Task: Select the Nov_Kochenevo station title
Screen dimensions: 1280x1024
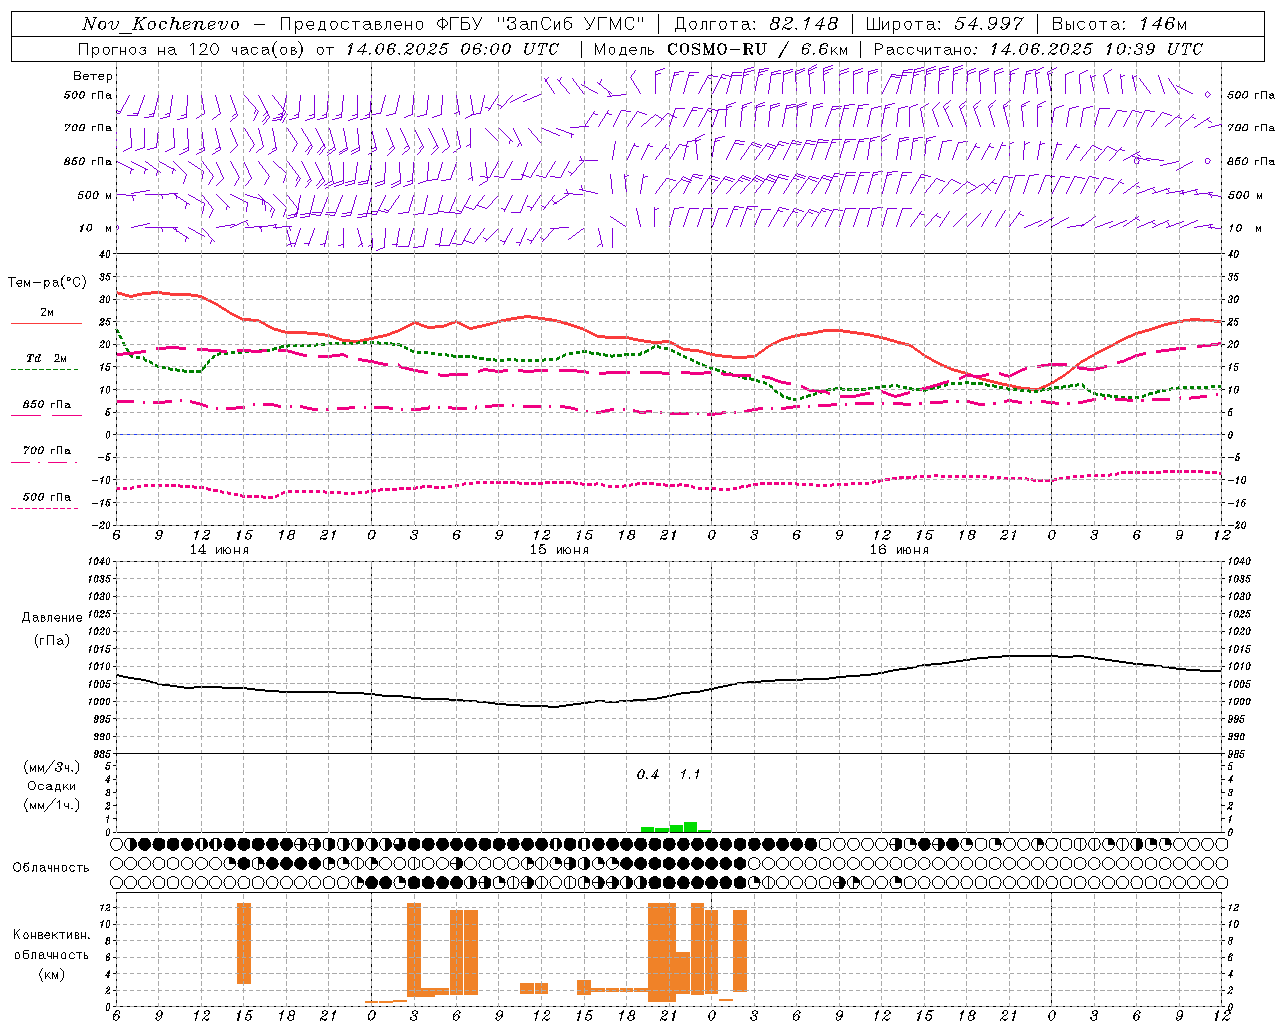Action: [161, 24]
